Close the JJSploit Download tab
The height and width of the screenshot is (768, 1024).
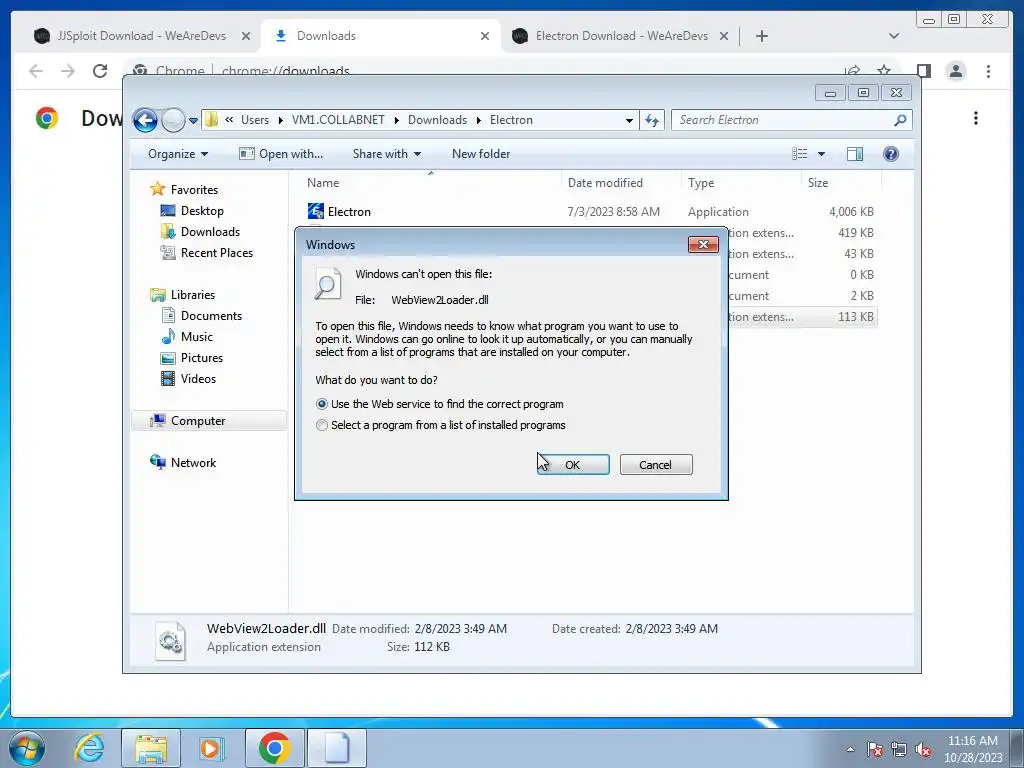pyautogui.click(x=246, y=36)
